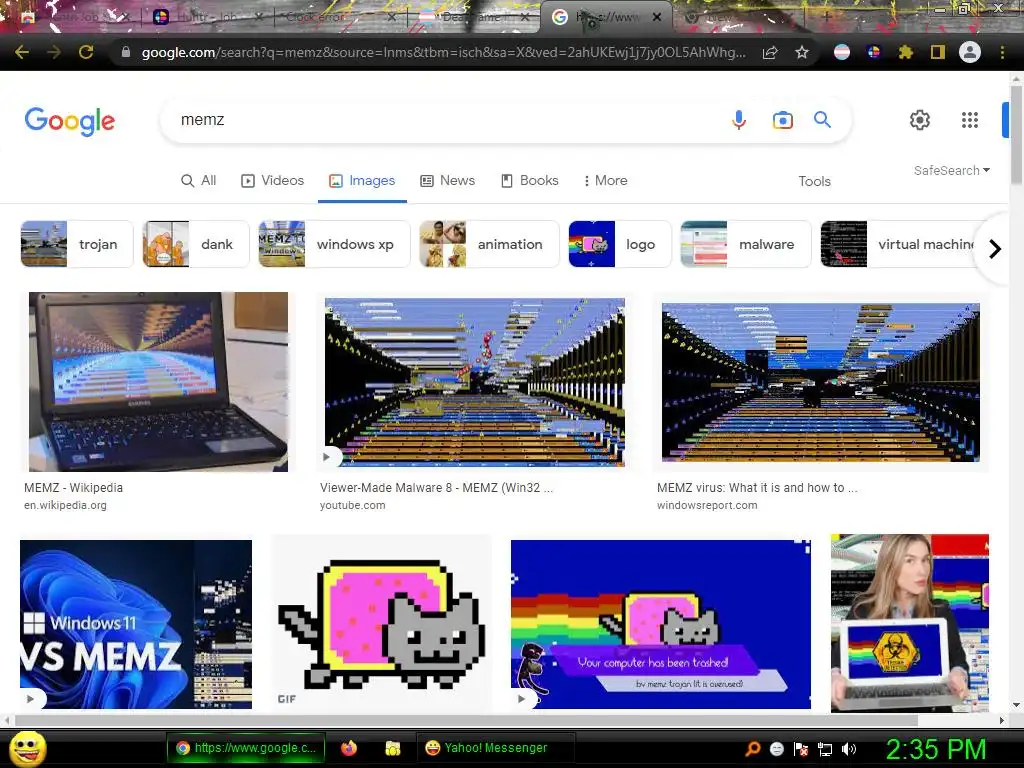Open the smiley Start button on taskbar

click(27, 749)
